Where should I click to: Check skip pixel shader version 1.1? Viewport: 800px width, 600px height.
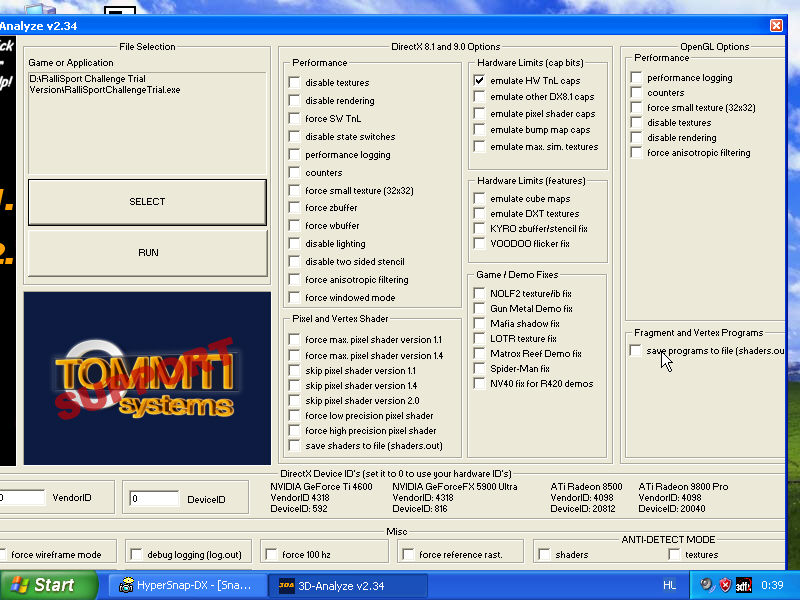(x=294, y=370)
